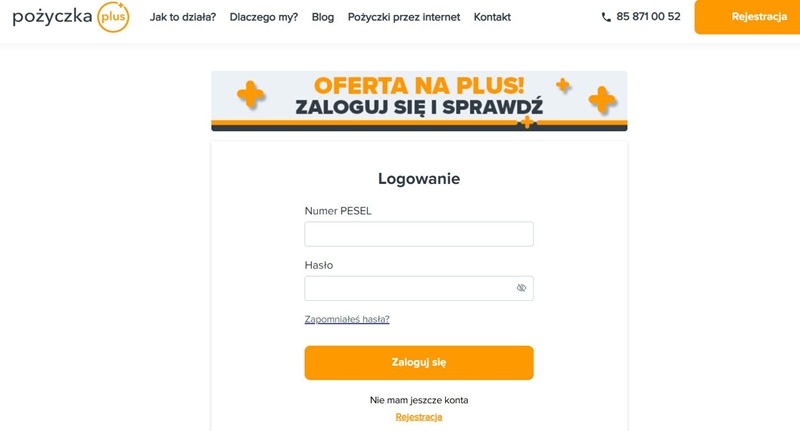Go to "Dlaczego my?" page
The height and width of the screenshot is (431, 800).
(x=264, y=17)
